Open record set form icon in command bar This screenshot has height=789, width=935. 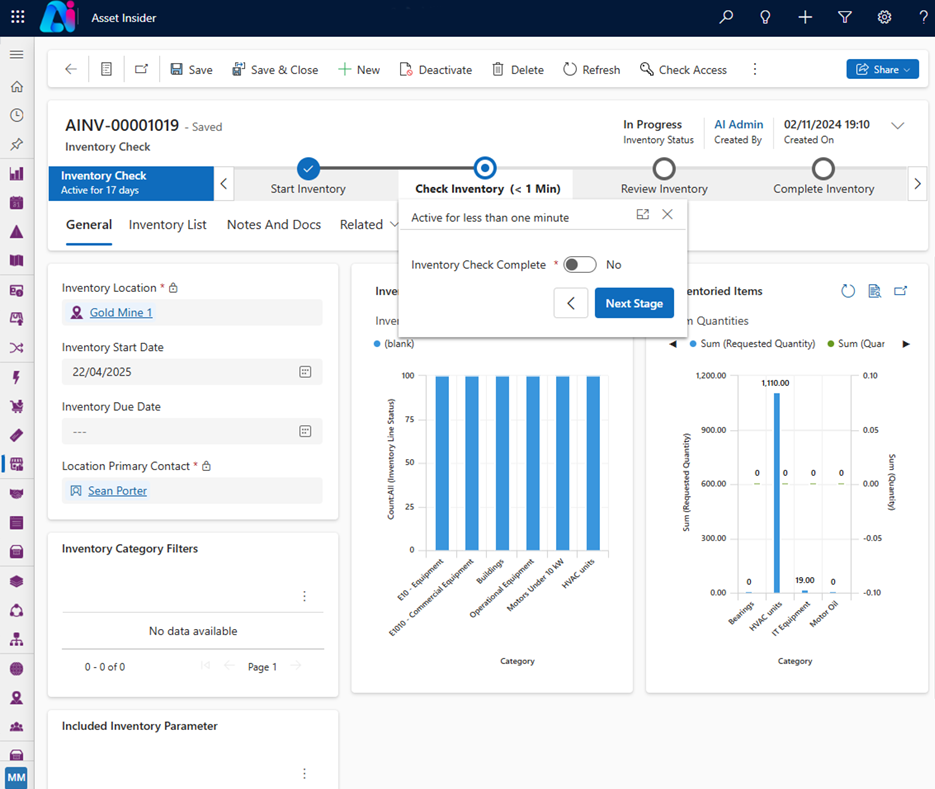pyautogui.click(x=106, y=69)
